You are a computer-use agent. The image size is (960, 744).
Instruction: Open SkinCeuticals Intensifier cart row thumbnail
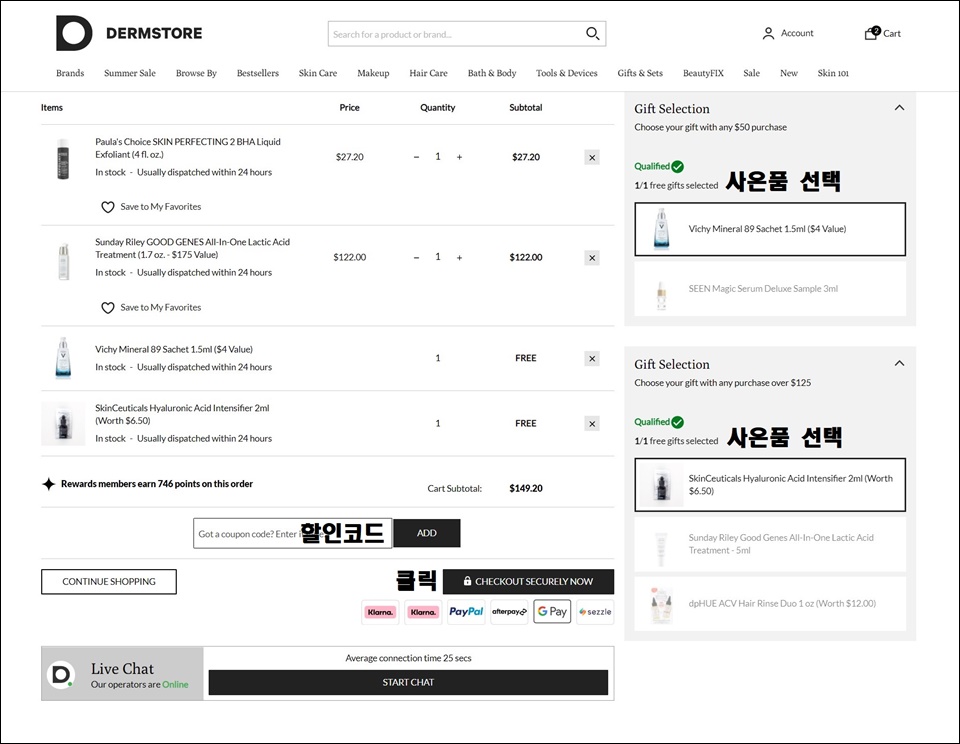[x=63, y=424]
